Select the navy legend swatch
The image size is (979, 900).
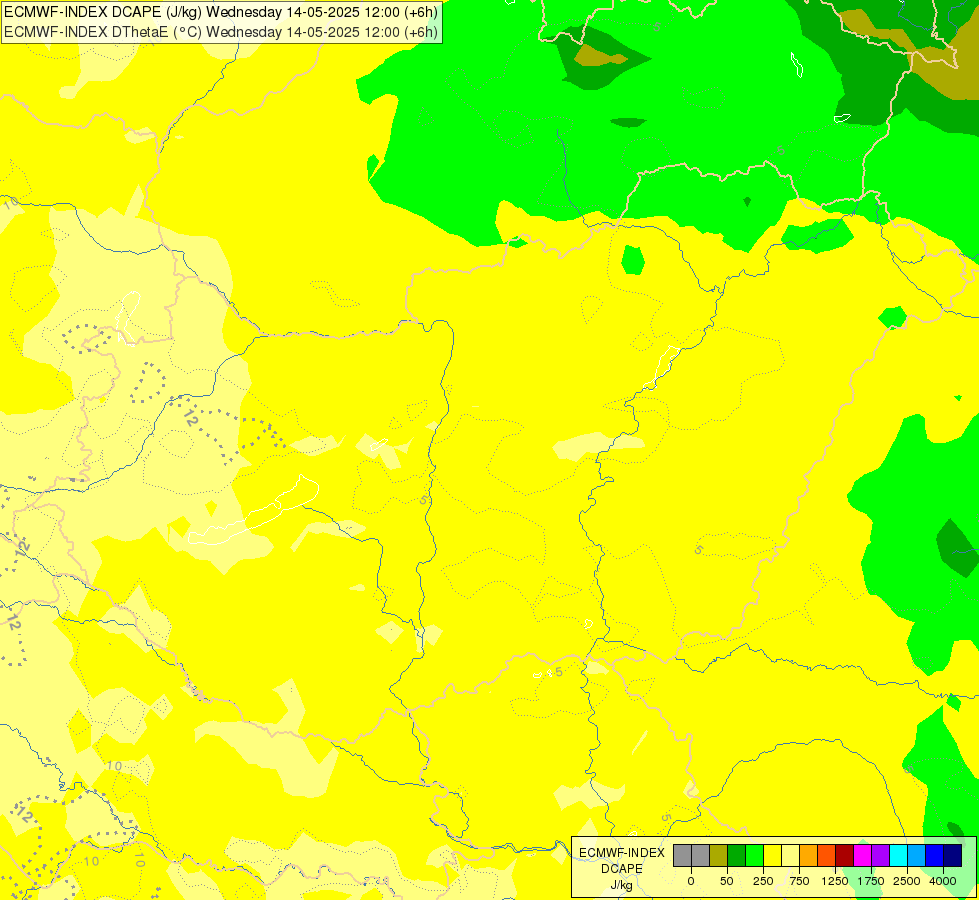pos(952,855)
